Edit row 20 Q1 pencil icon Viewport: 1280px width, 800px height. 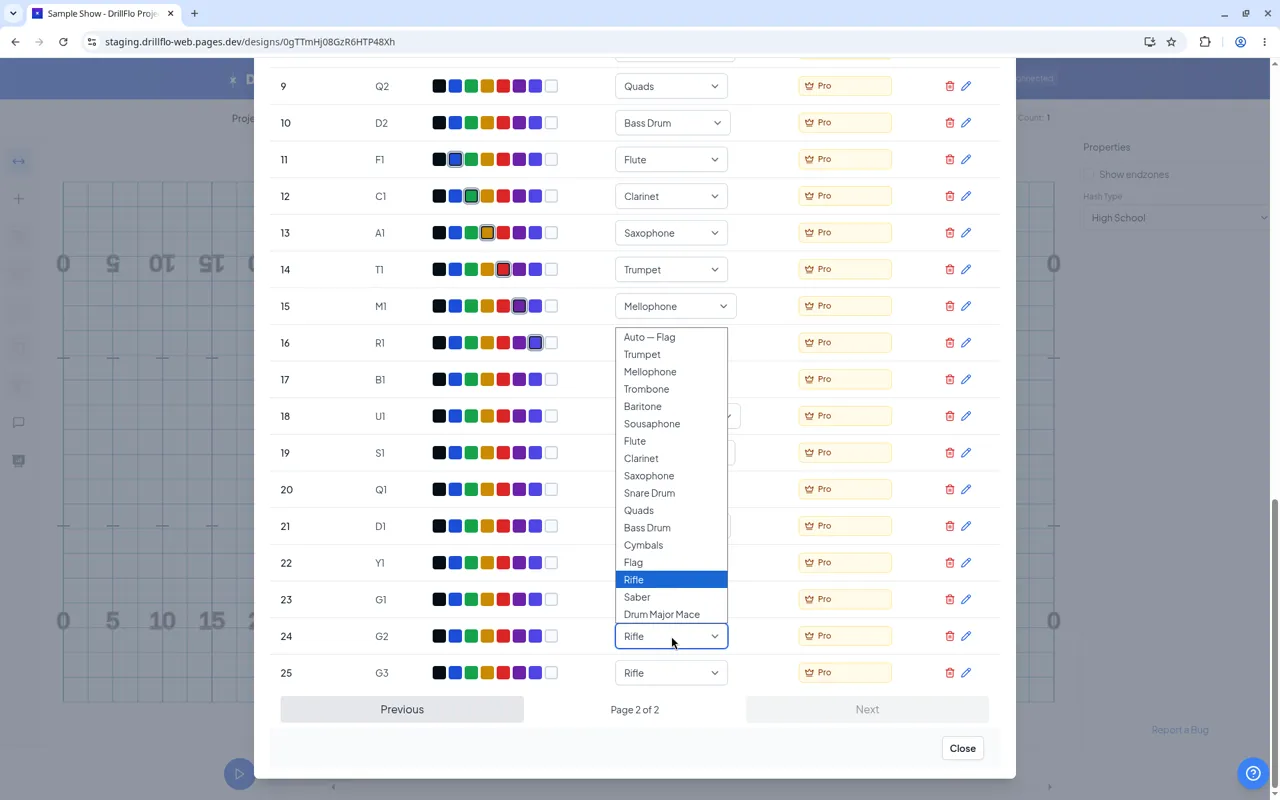tap(966, 490)
